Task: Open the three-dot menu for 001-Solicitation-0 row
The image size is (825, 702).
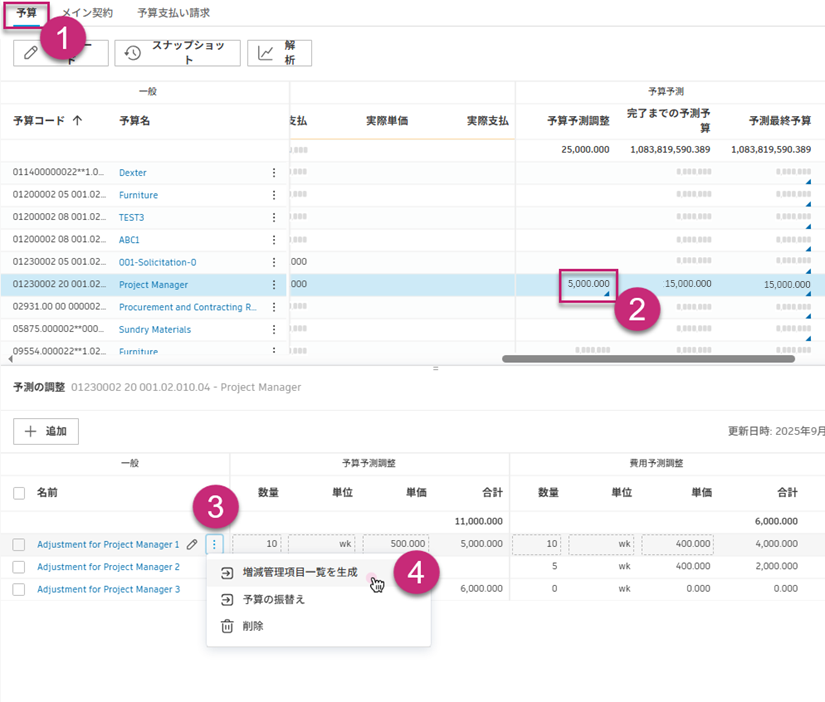Action: point(274,262)
